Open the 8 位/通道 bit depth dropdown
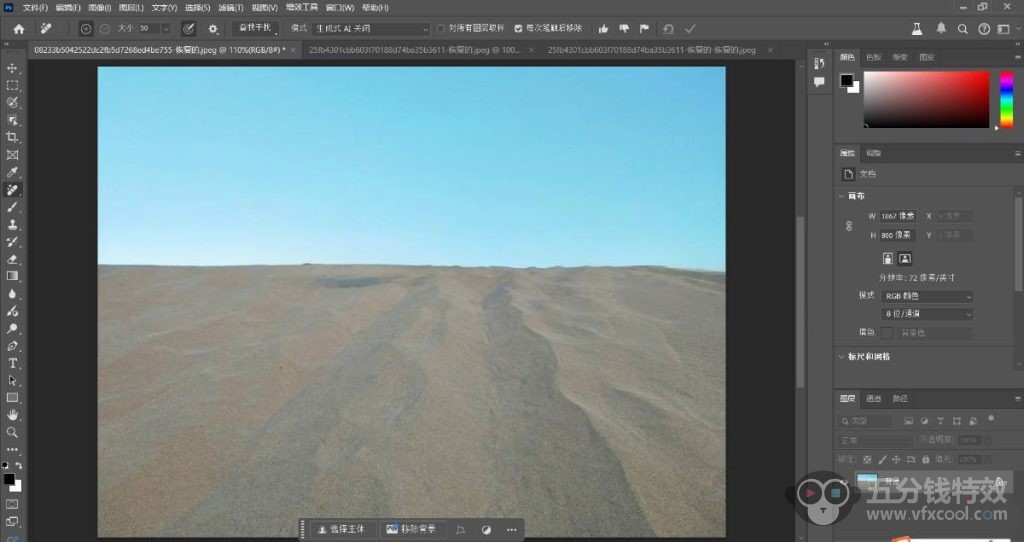This screenshot has height=542, width=1024. click(x=927, y=314)
